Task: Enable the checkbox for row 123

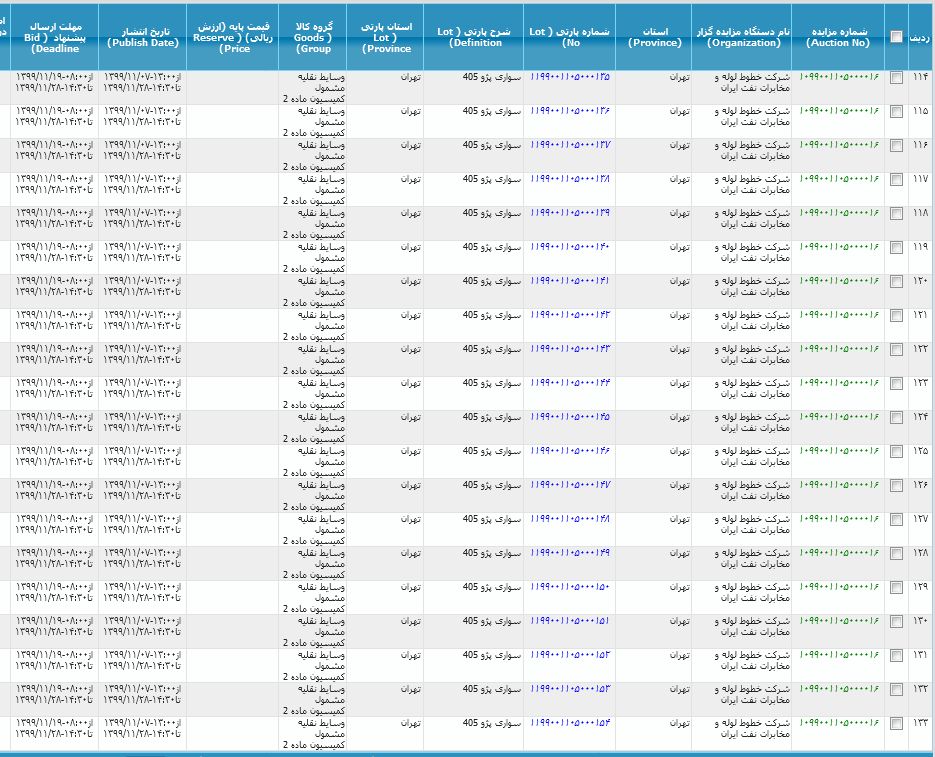Action: click(x=896, y=383)
